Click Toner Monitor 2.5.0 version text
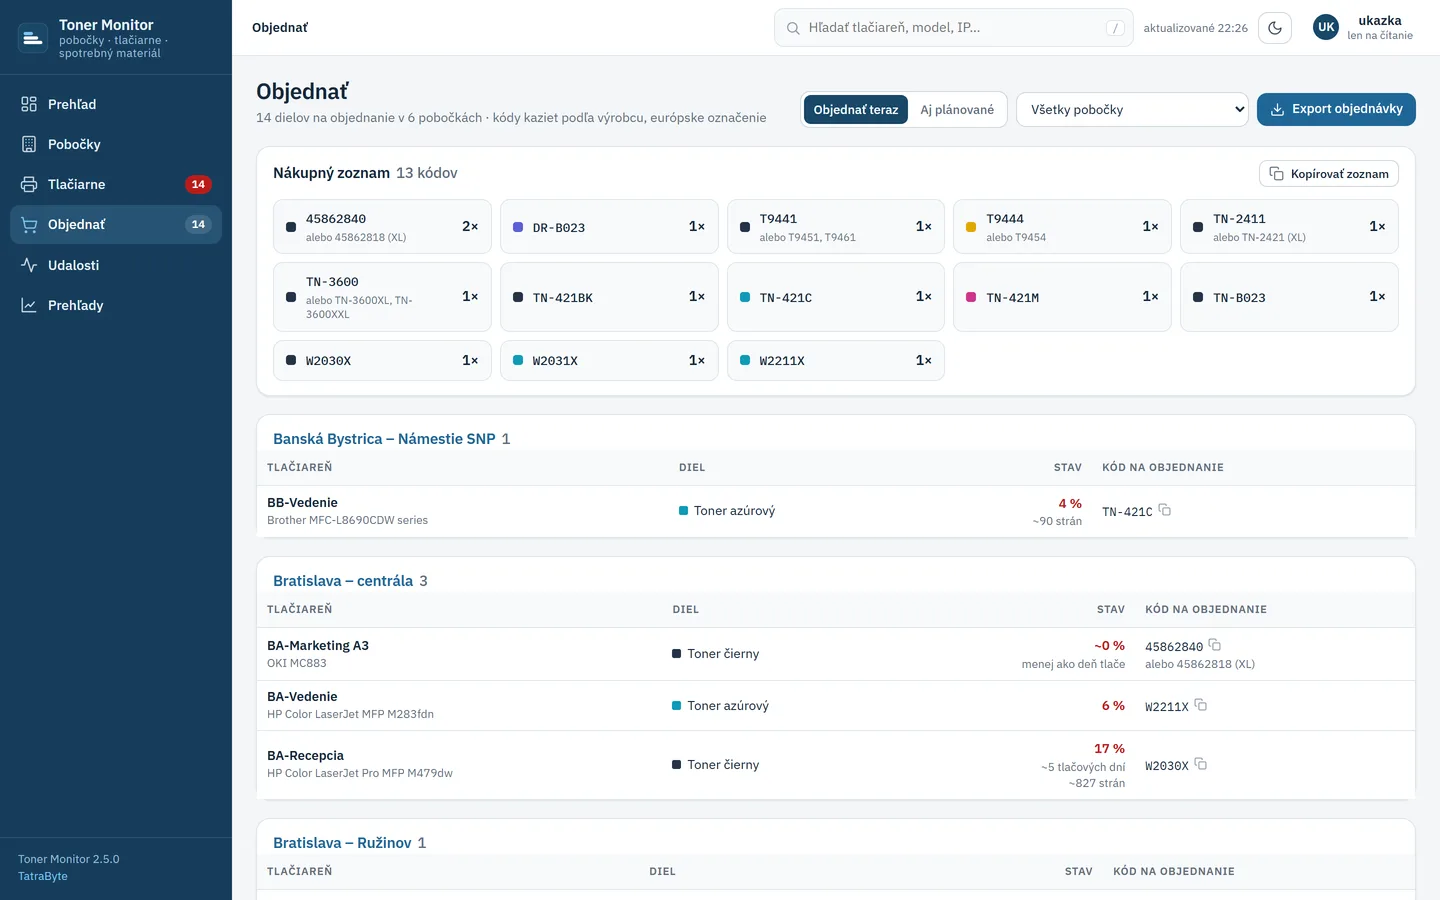Image resolution: width=1440 pixels, height=900 pixels. (68, 859)
